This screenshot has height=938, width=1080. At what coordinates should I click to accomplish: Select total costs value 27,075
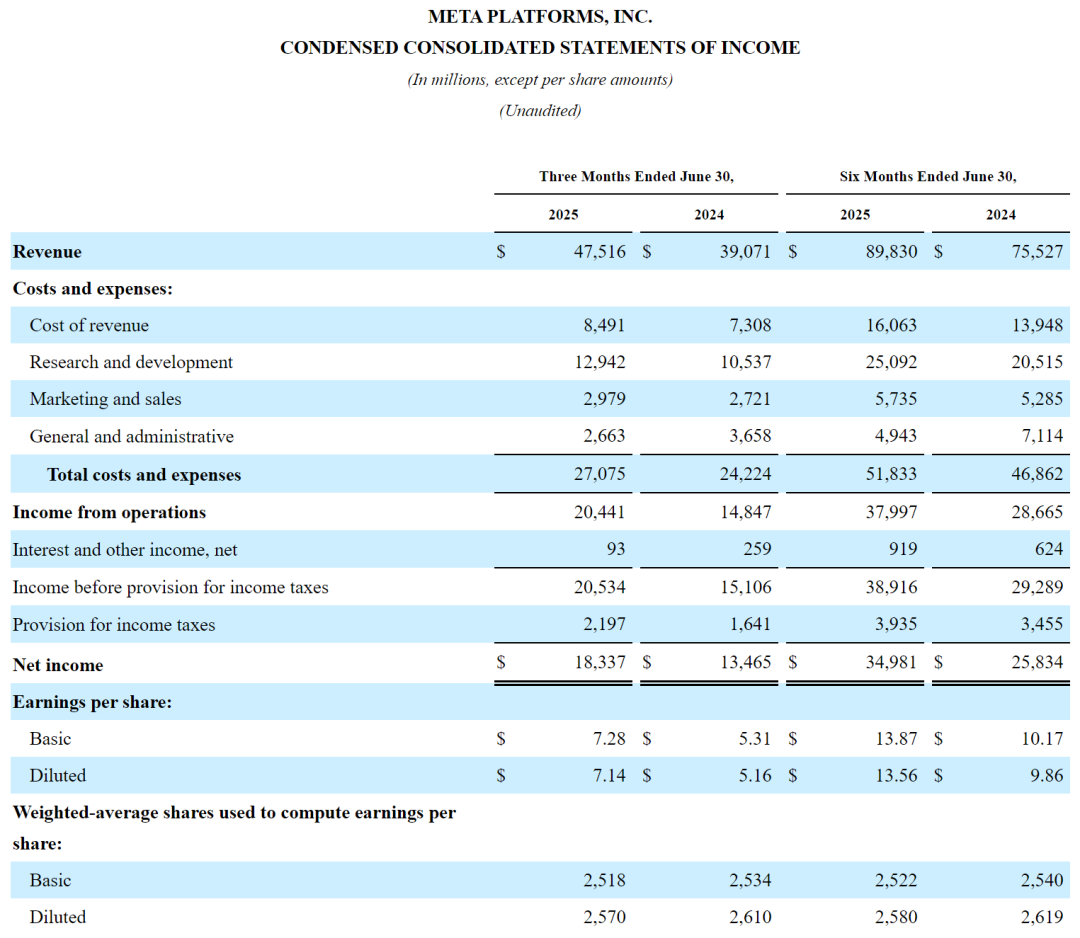[x=600, y=475]
